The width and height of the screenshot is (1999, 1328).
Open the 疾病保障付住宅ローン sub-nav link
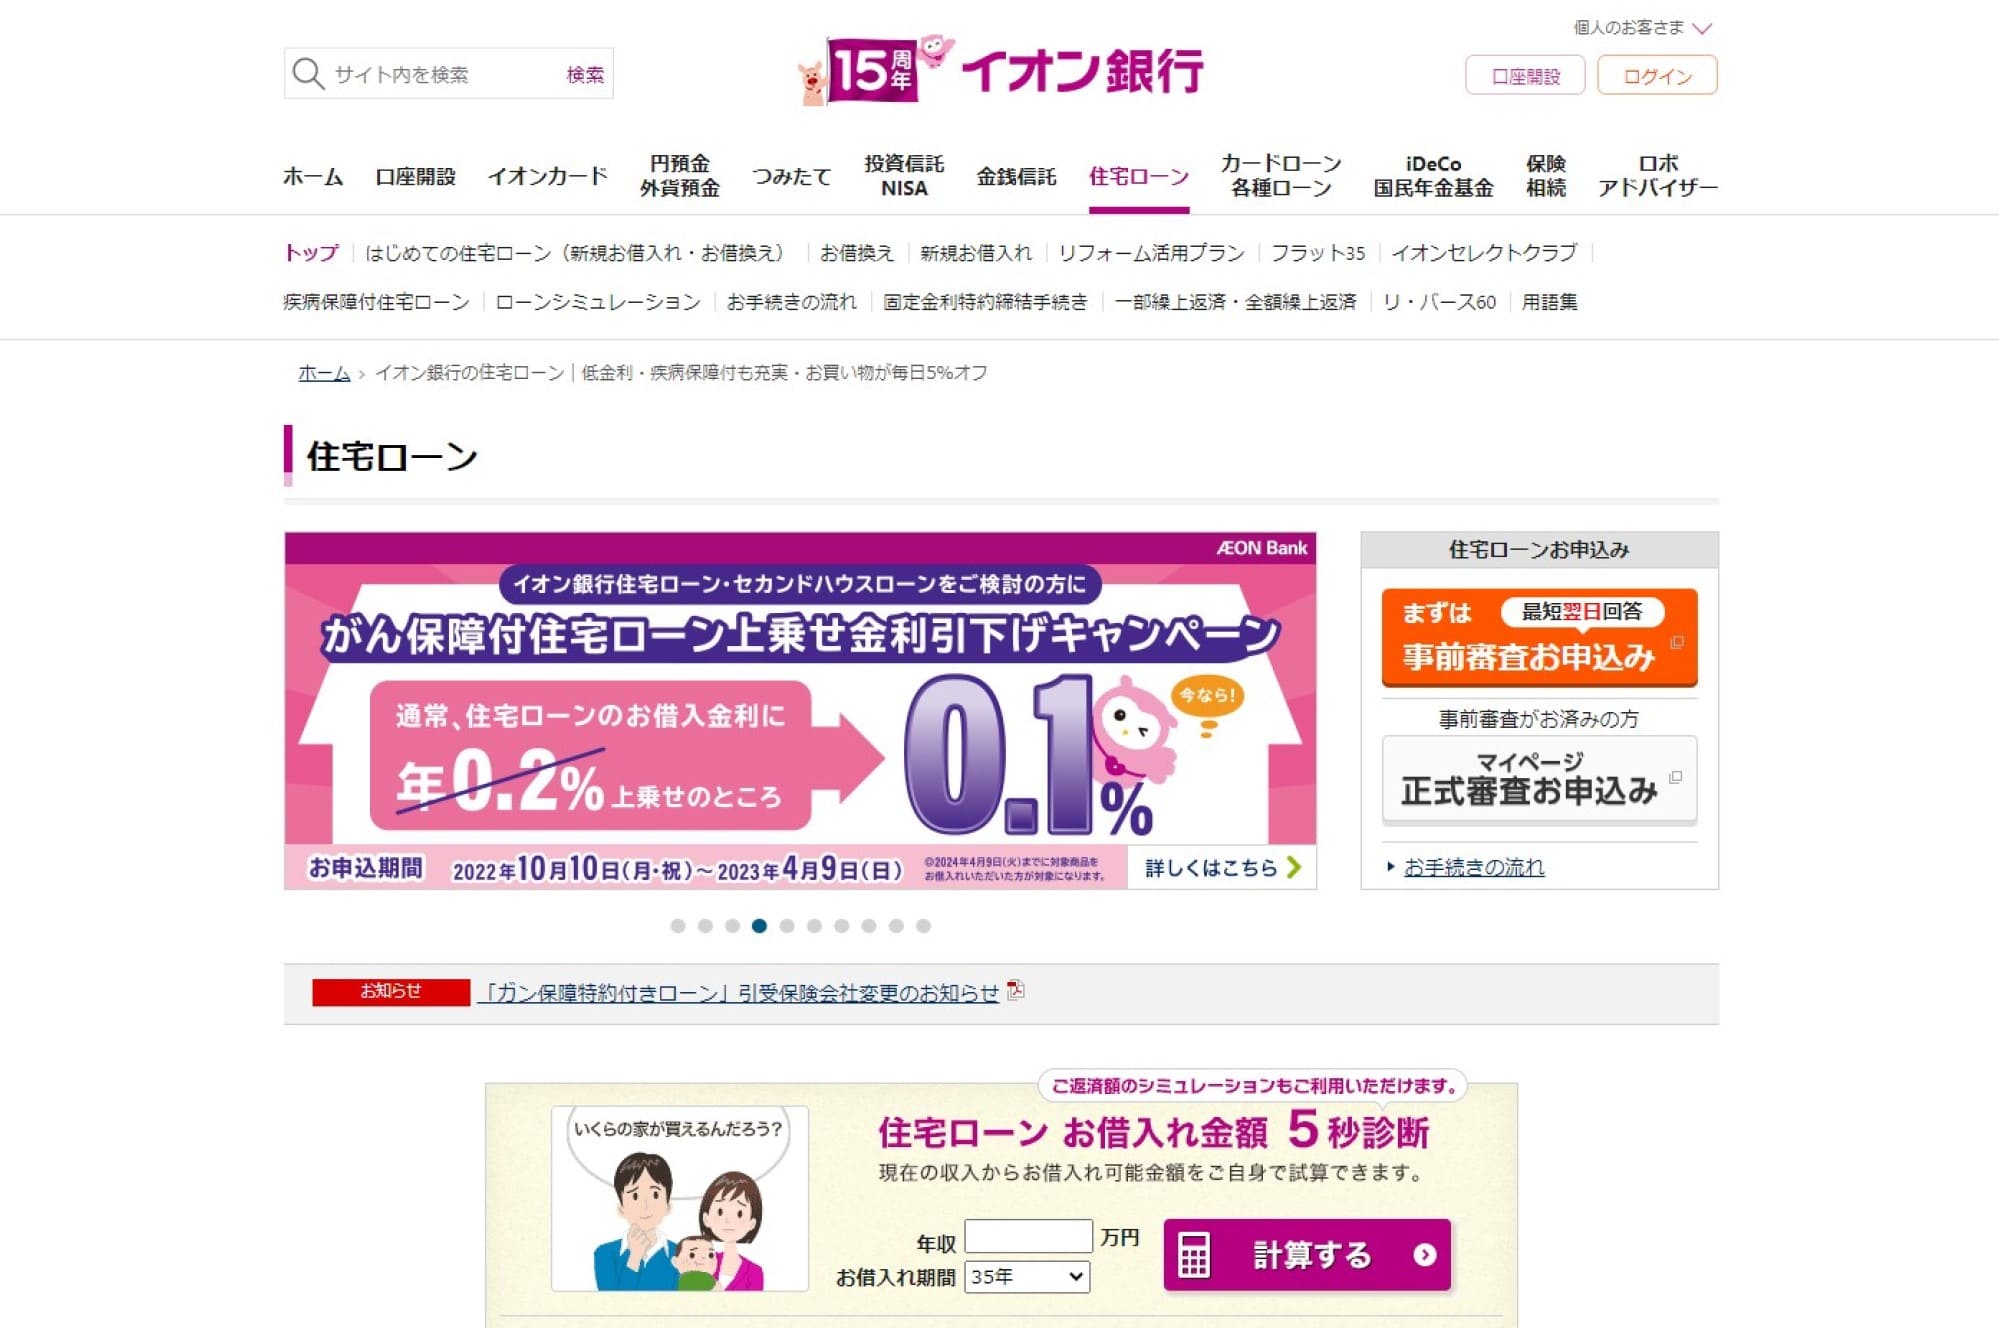click(376, 302)
